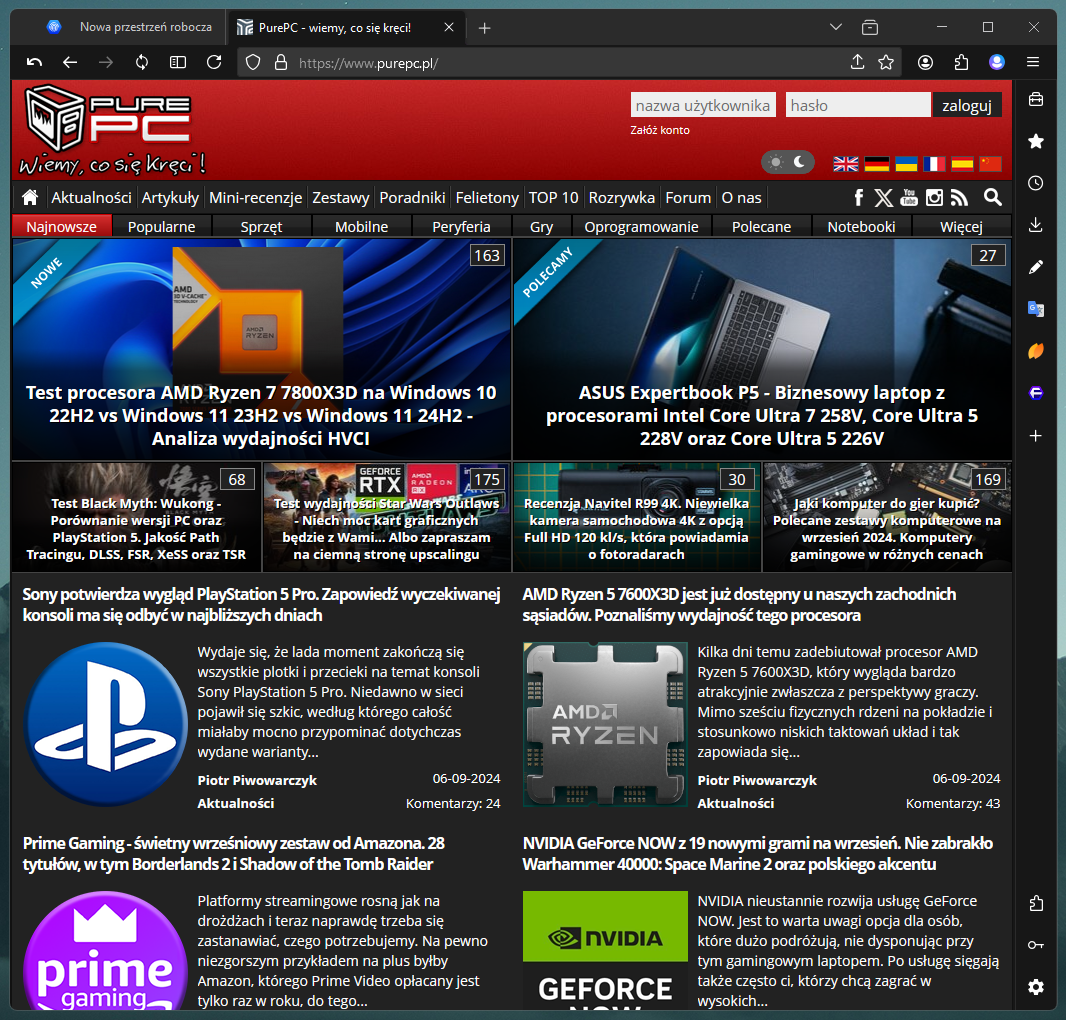Expand the Więcej category tab
The width and height of the screenshot is (1066, 1020).
point(961,227)
